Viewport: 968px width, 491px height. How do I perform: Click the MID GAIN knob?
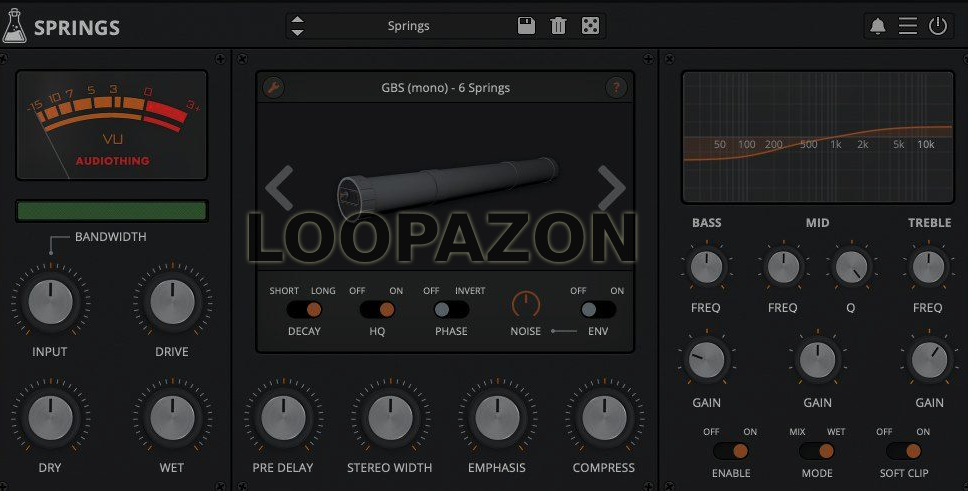tap(817, 361)
